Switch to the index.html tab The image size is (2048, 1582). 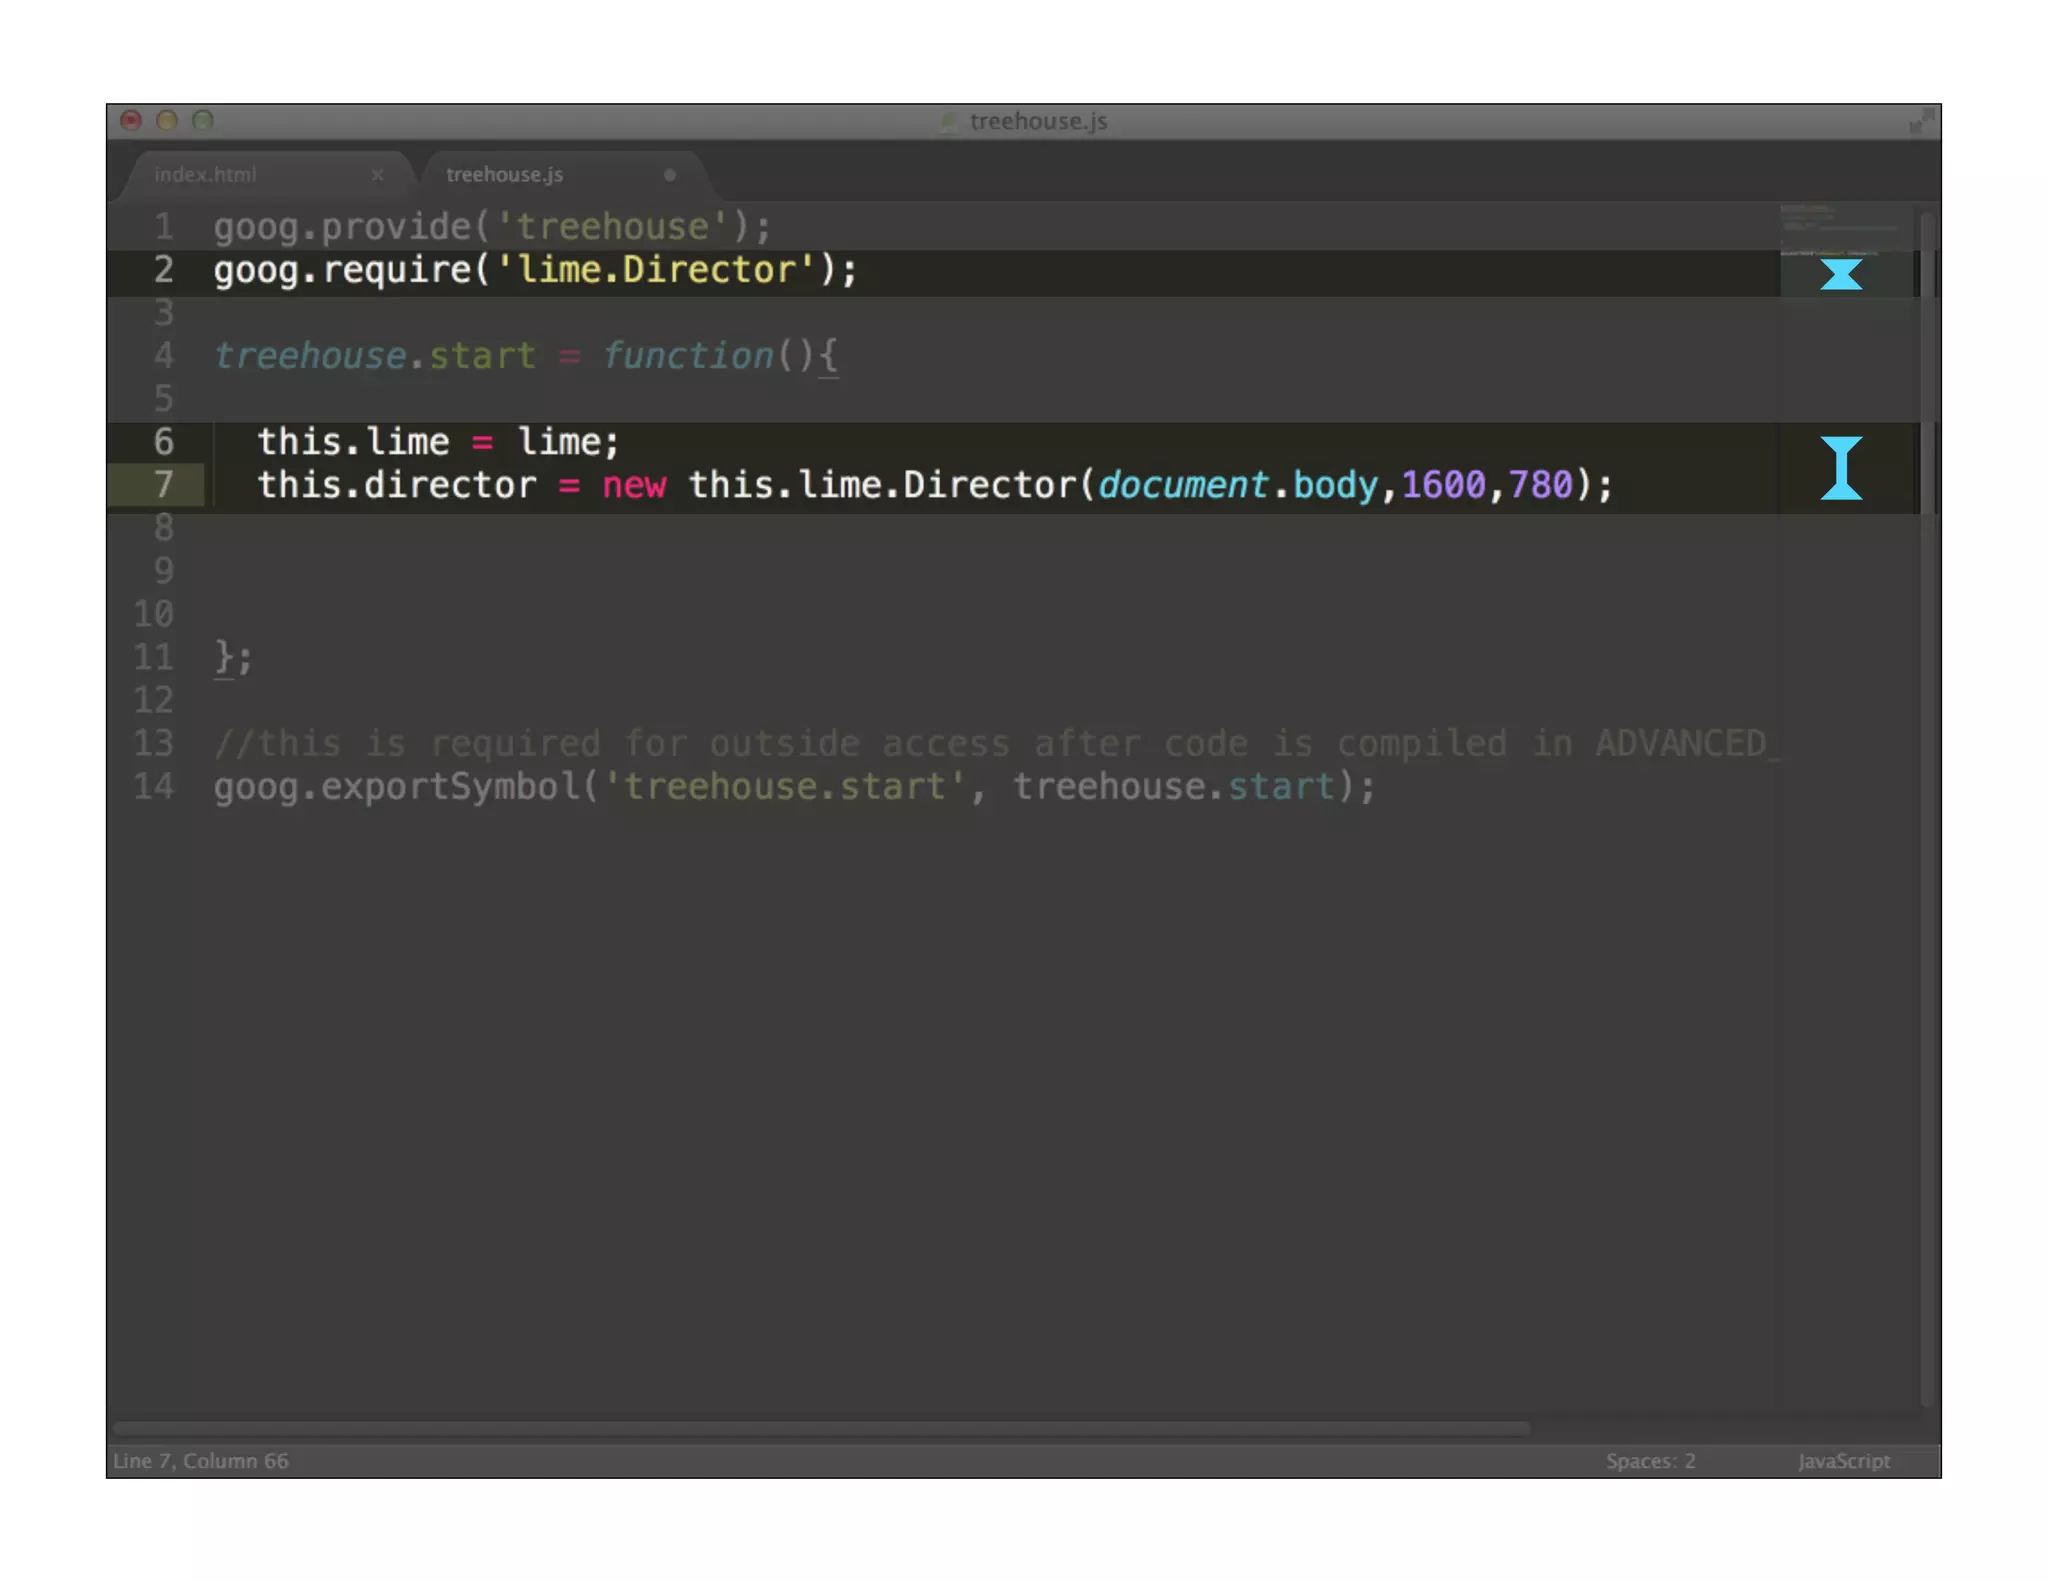click(206, 174)
